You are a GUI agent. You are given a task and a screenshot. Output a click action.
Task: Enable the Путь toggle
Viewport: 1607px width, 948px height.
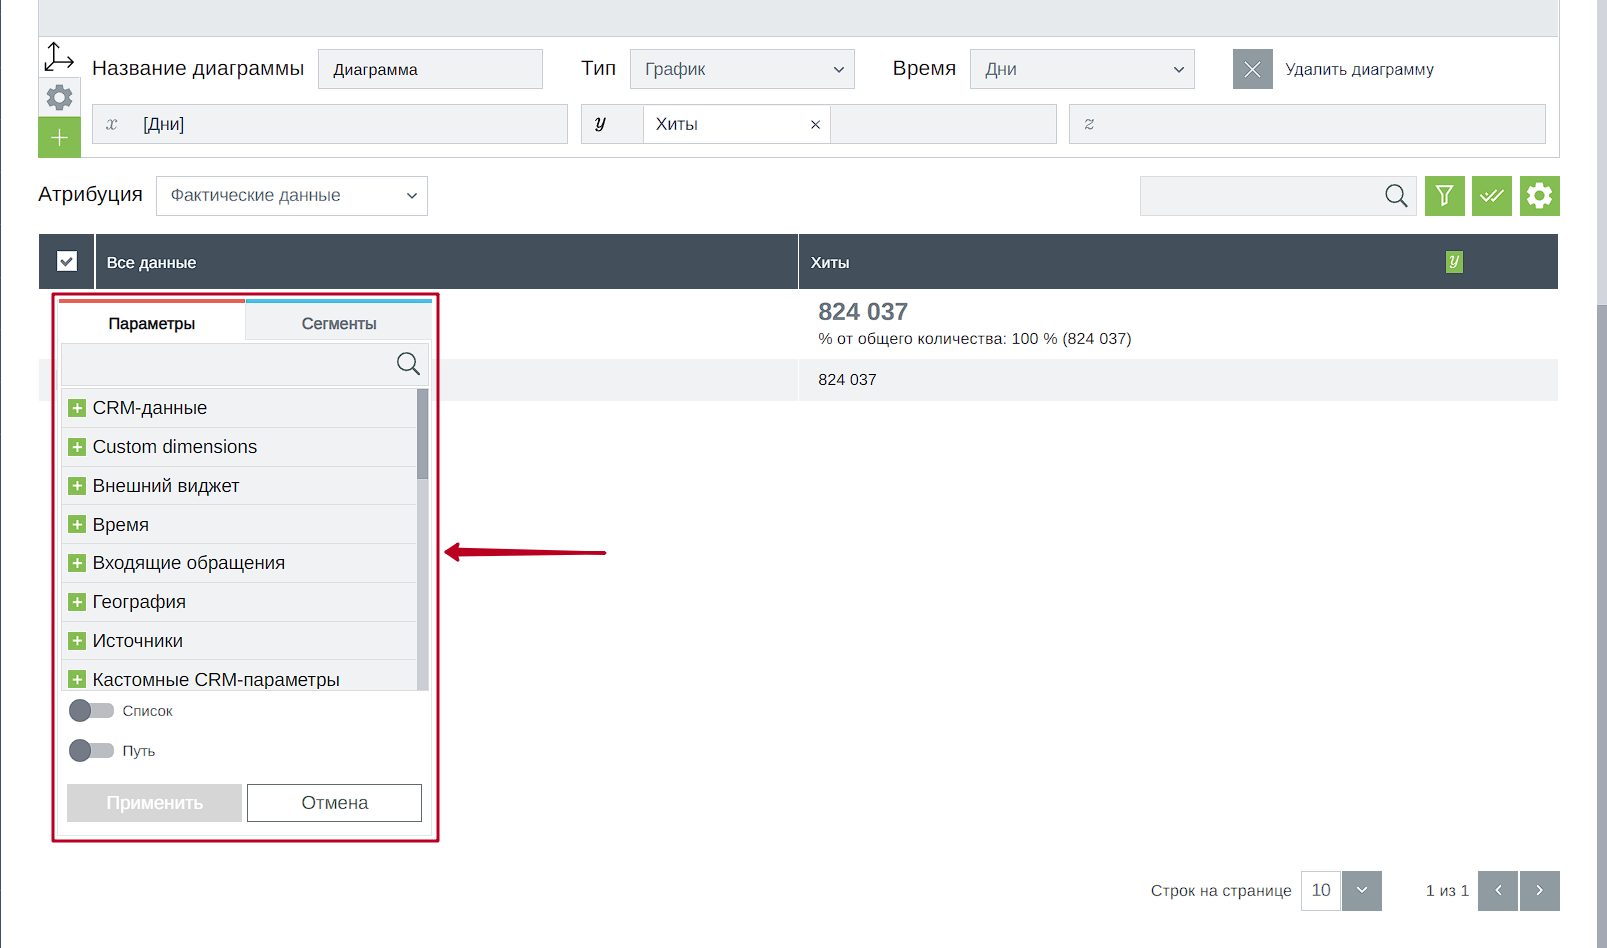click(91, 750)
